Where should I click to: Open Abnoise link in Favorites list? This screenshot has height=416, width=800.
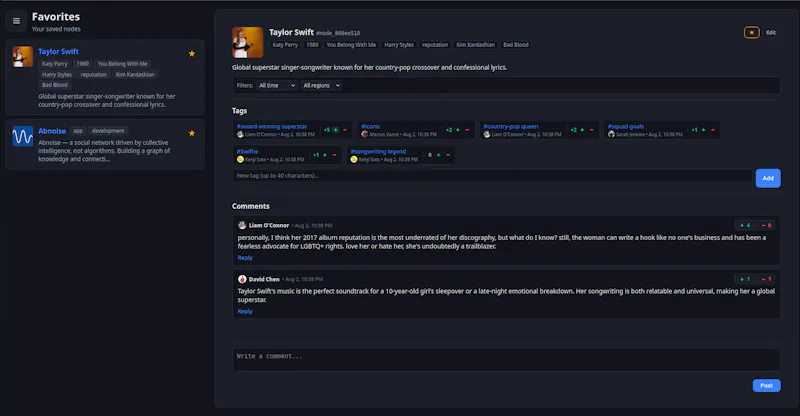[x=52, y=131]
